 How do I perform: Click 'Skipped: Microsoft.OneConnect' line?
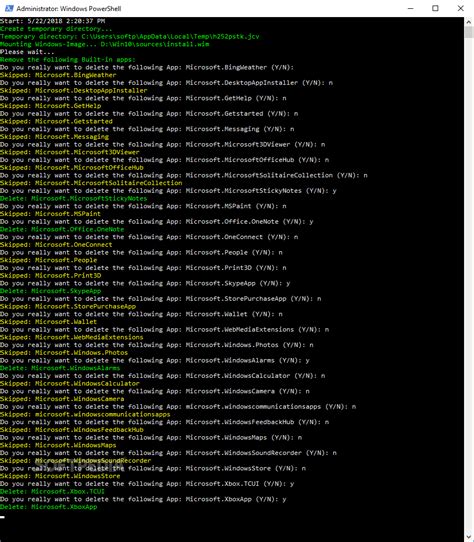(56, 245)
